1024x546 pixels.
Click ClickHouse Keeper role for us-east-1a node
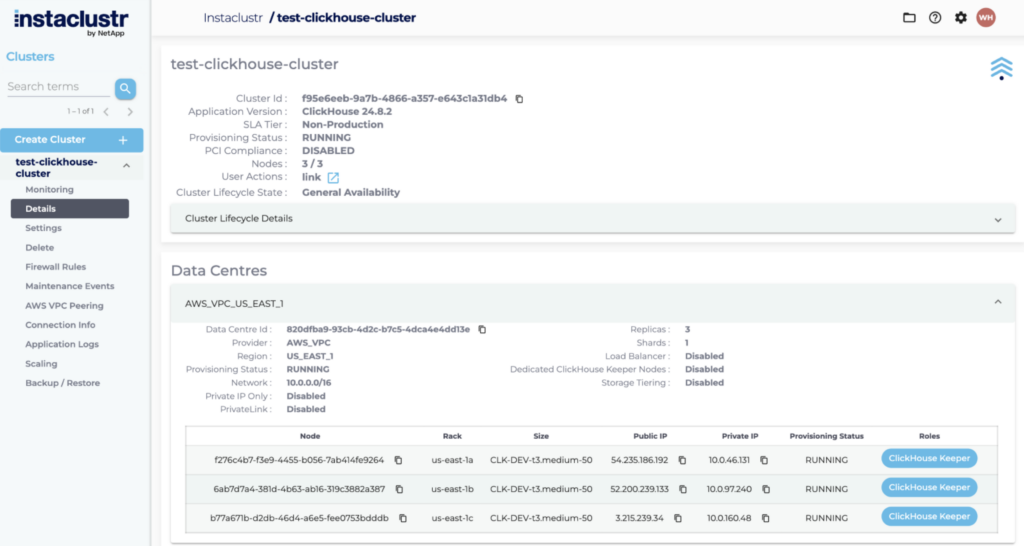929,459
